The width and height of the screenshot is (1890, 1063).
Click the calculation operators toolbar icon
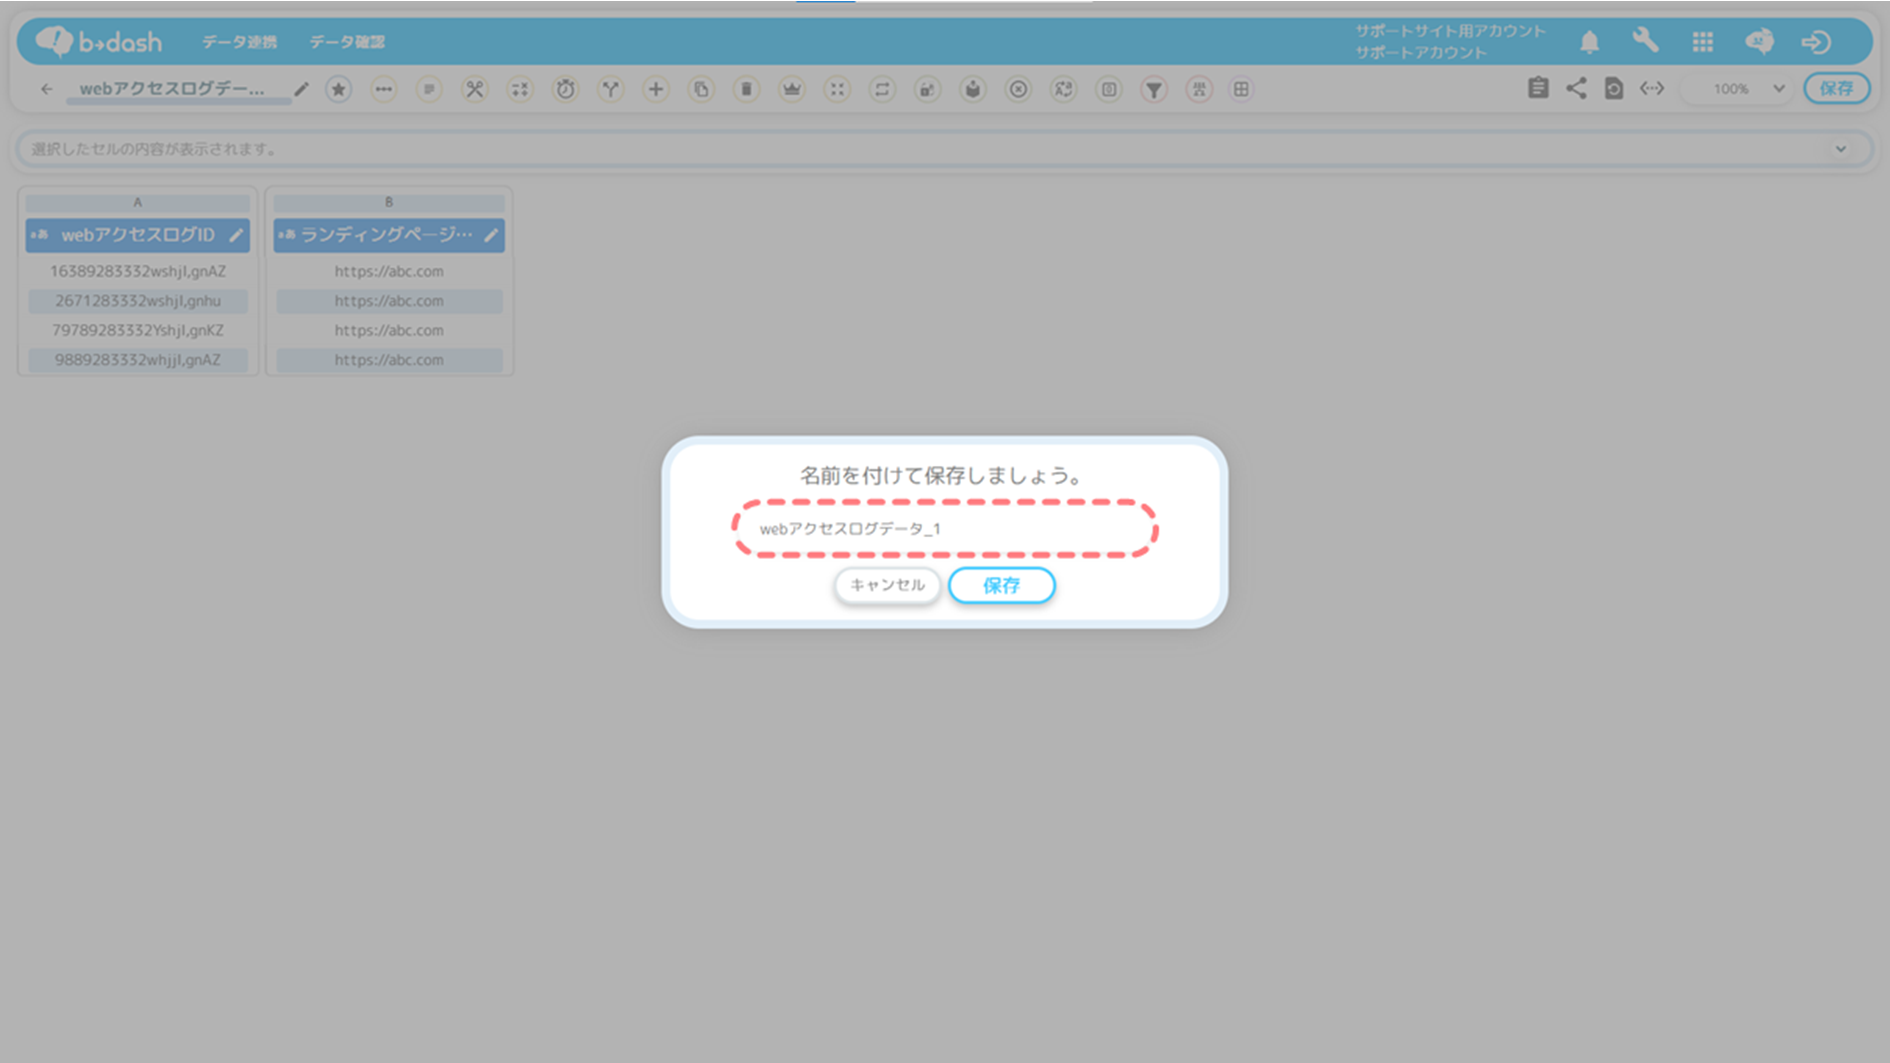tap(520, 89)
